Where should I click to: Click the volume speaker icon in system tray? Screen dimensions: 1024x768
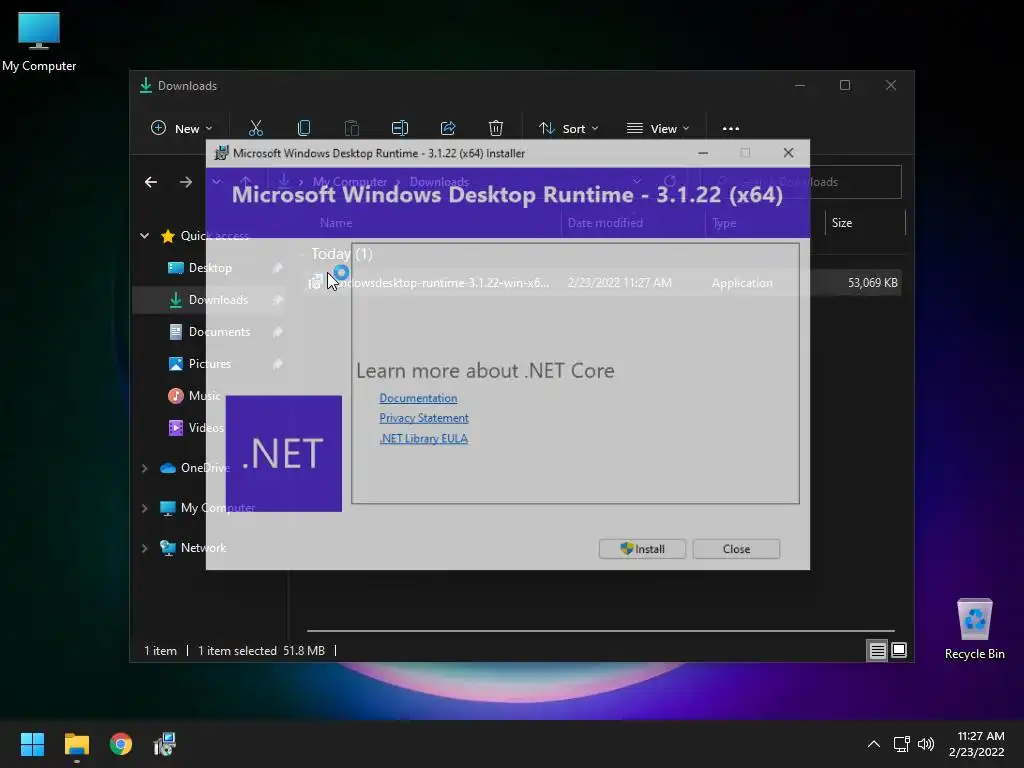tap(925, 744)
